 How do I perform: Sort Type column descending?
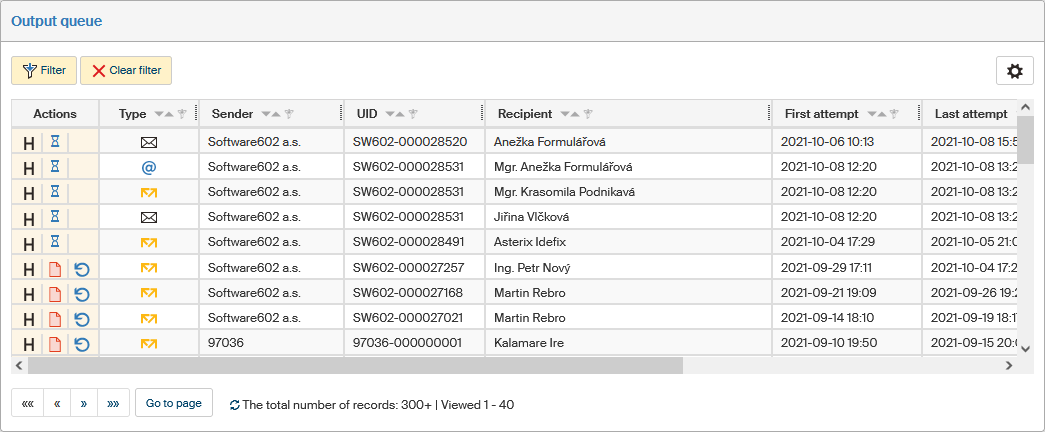pyautogui.click(x=155, y=114)
